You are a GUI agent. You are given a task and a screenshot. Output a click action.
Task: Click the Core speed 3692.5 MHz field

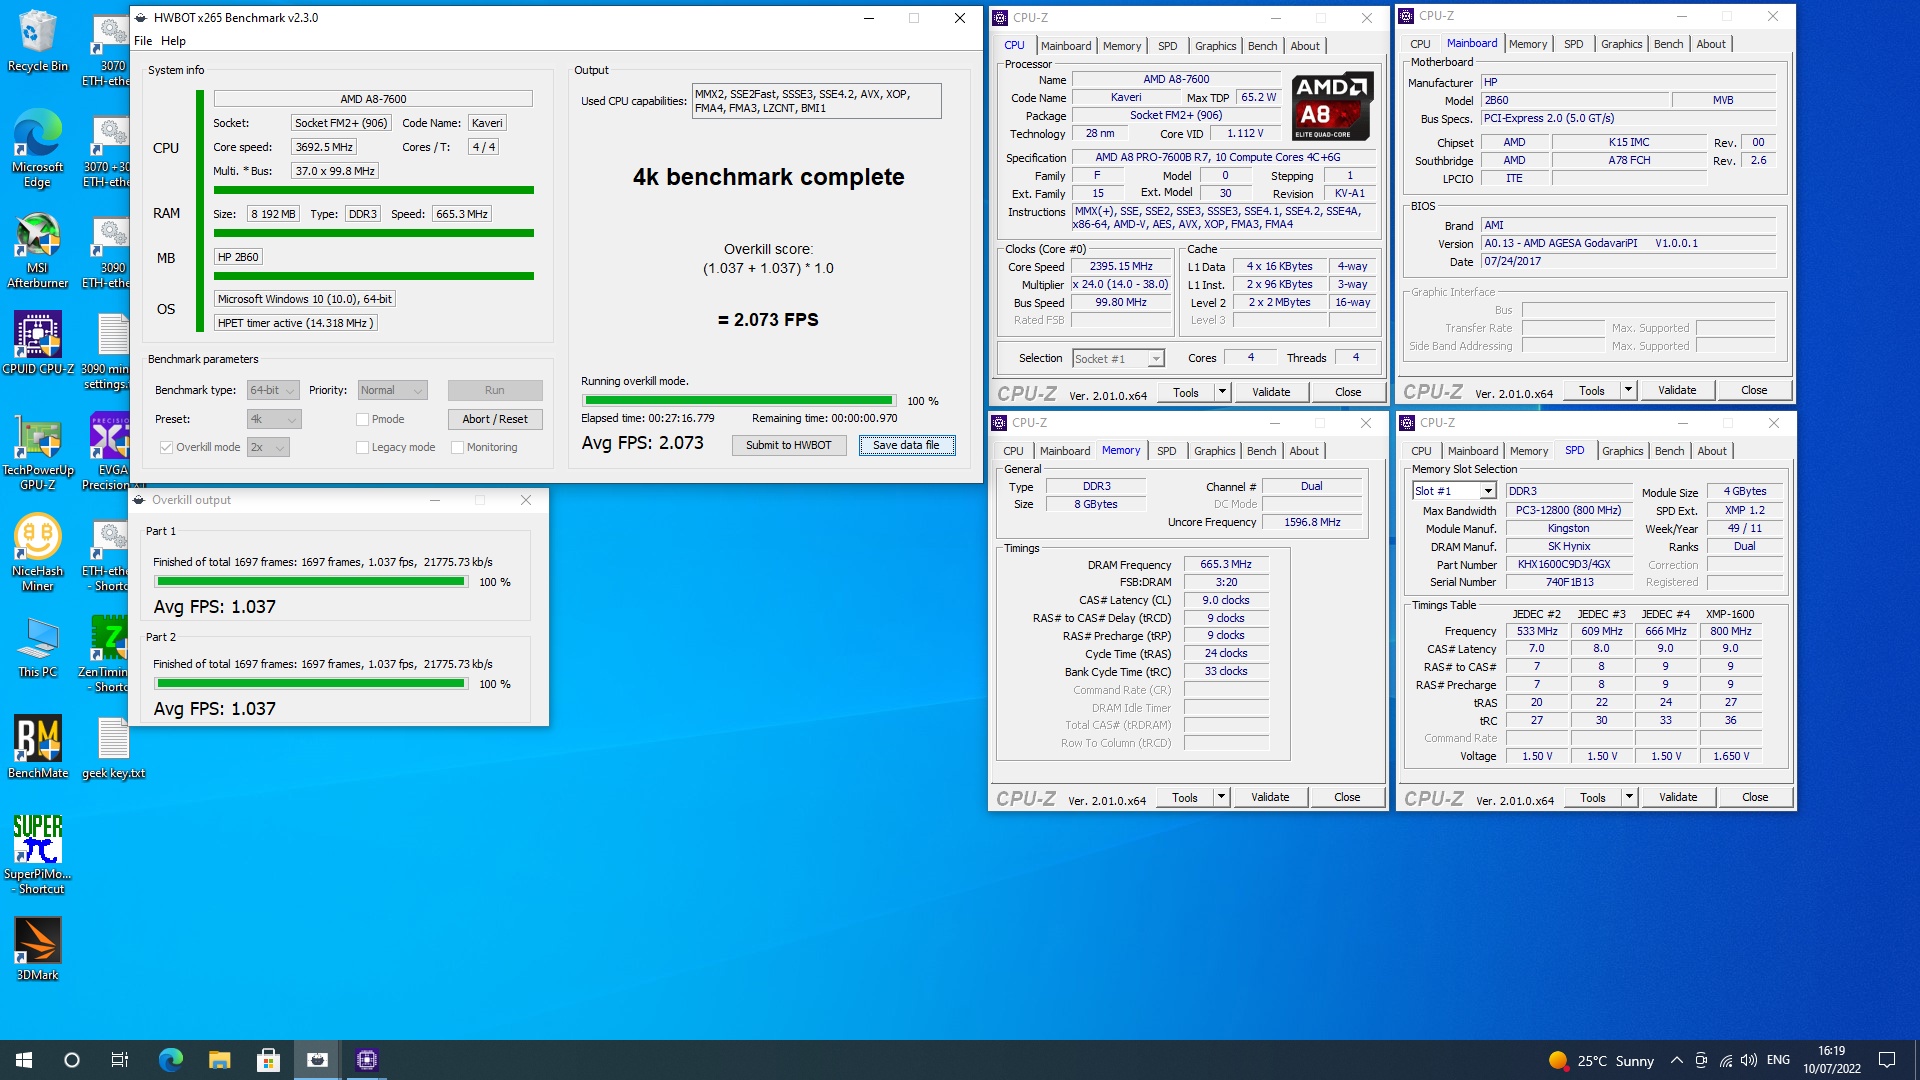pos(324,147)
